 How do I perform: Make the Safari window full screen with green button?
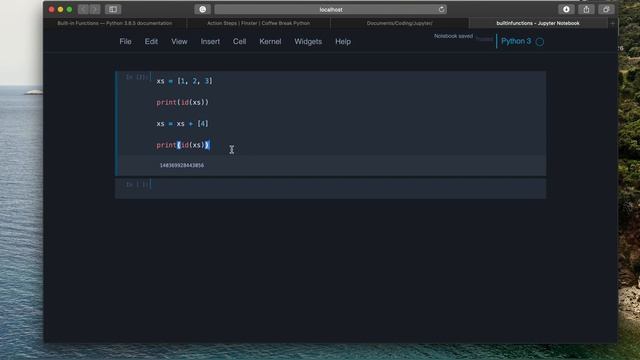[x=69, y=9]
